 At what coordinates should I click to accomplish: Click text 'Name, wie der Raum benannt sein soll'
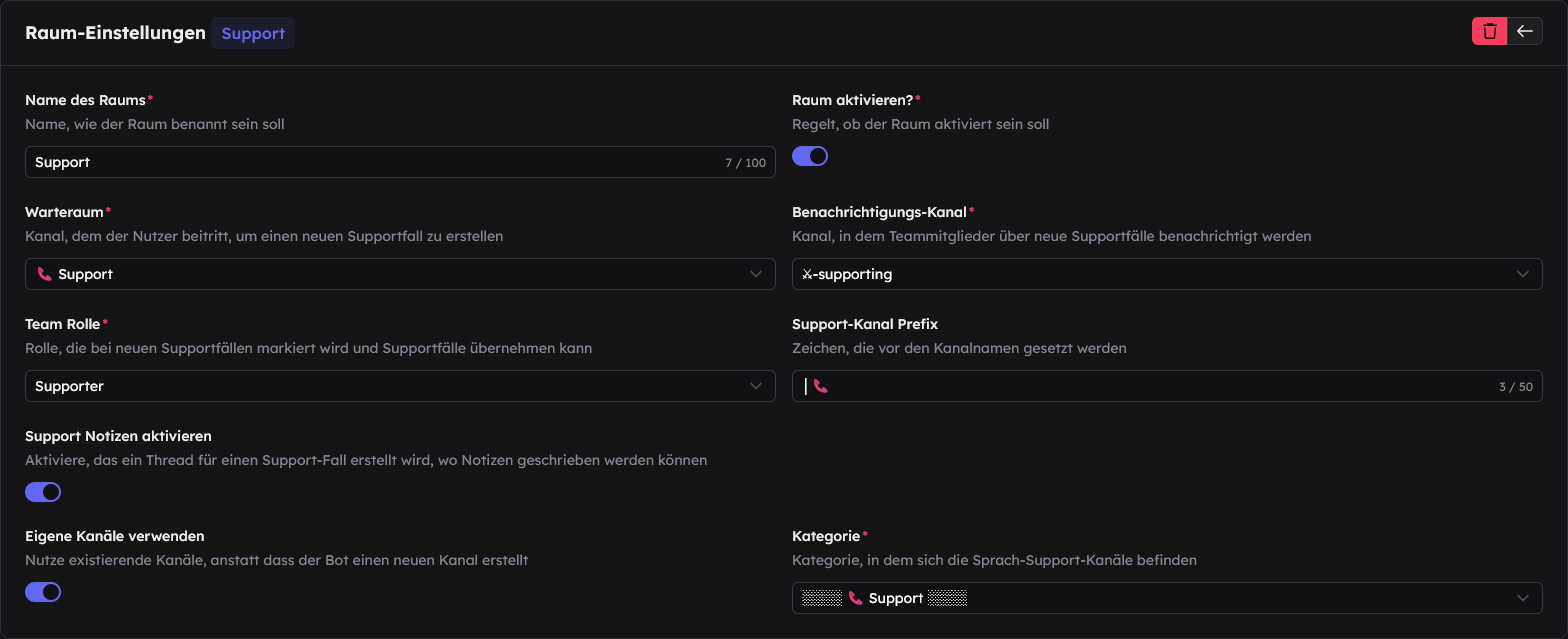[155, 124]
